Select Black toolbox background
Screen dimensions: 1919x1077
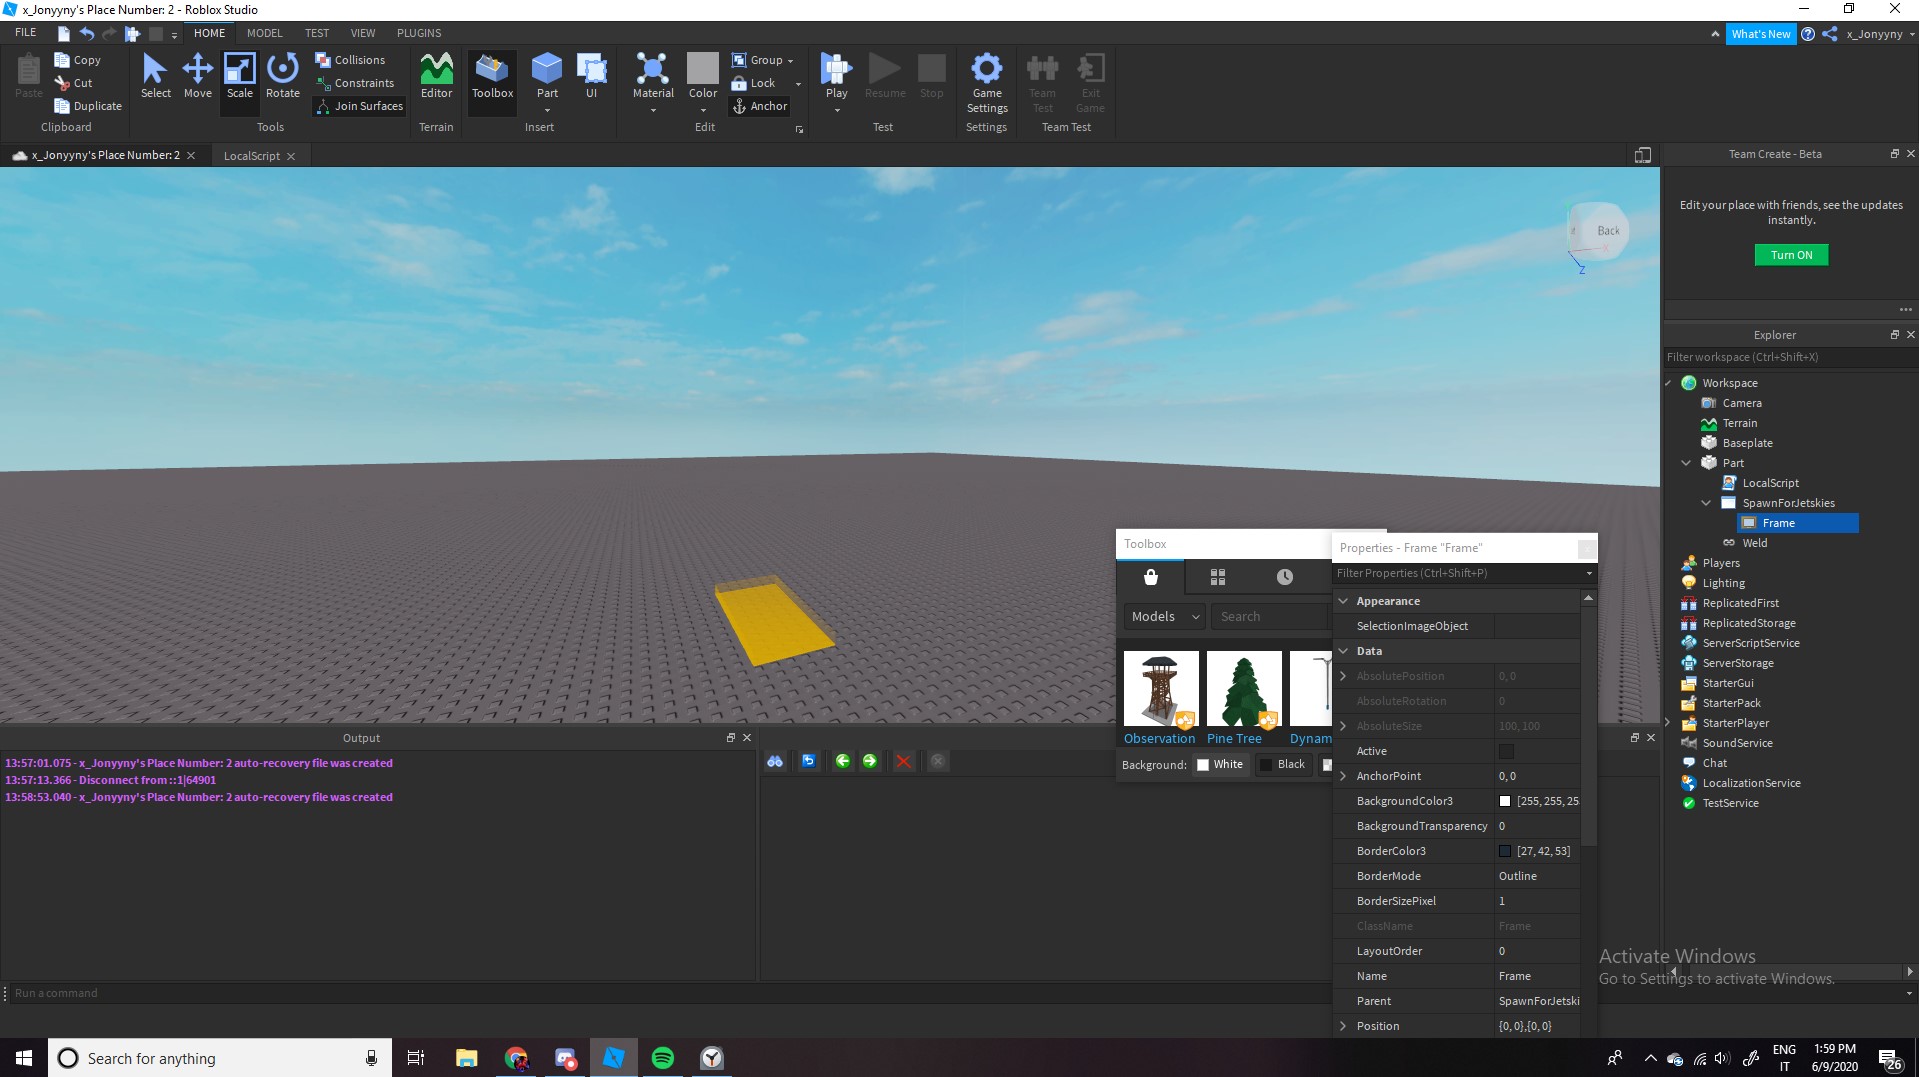tap(1282, 765)
